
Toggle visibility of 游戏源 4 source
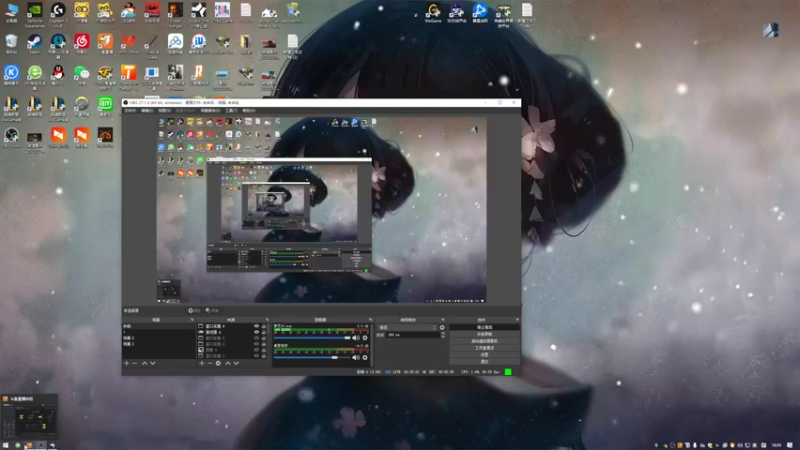tap(257, 332)
